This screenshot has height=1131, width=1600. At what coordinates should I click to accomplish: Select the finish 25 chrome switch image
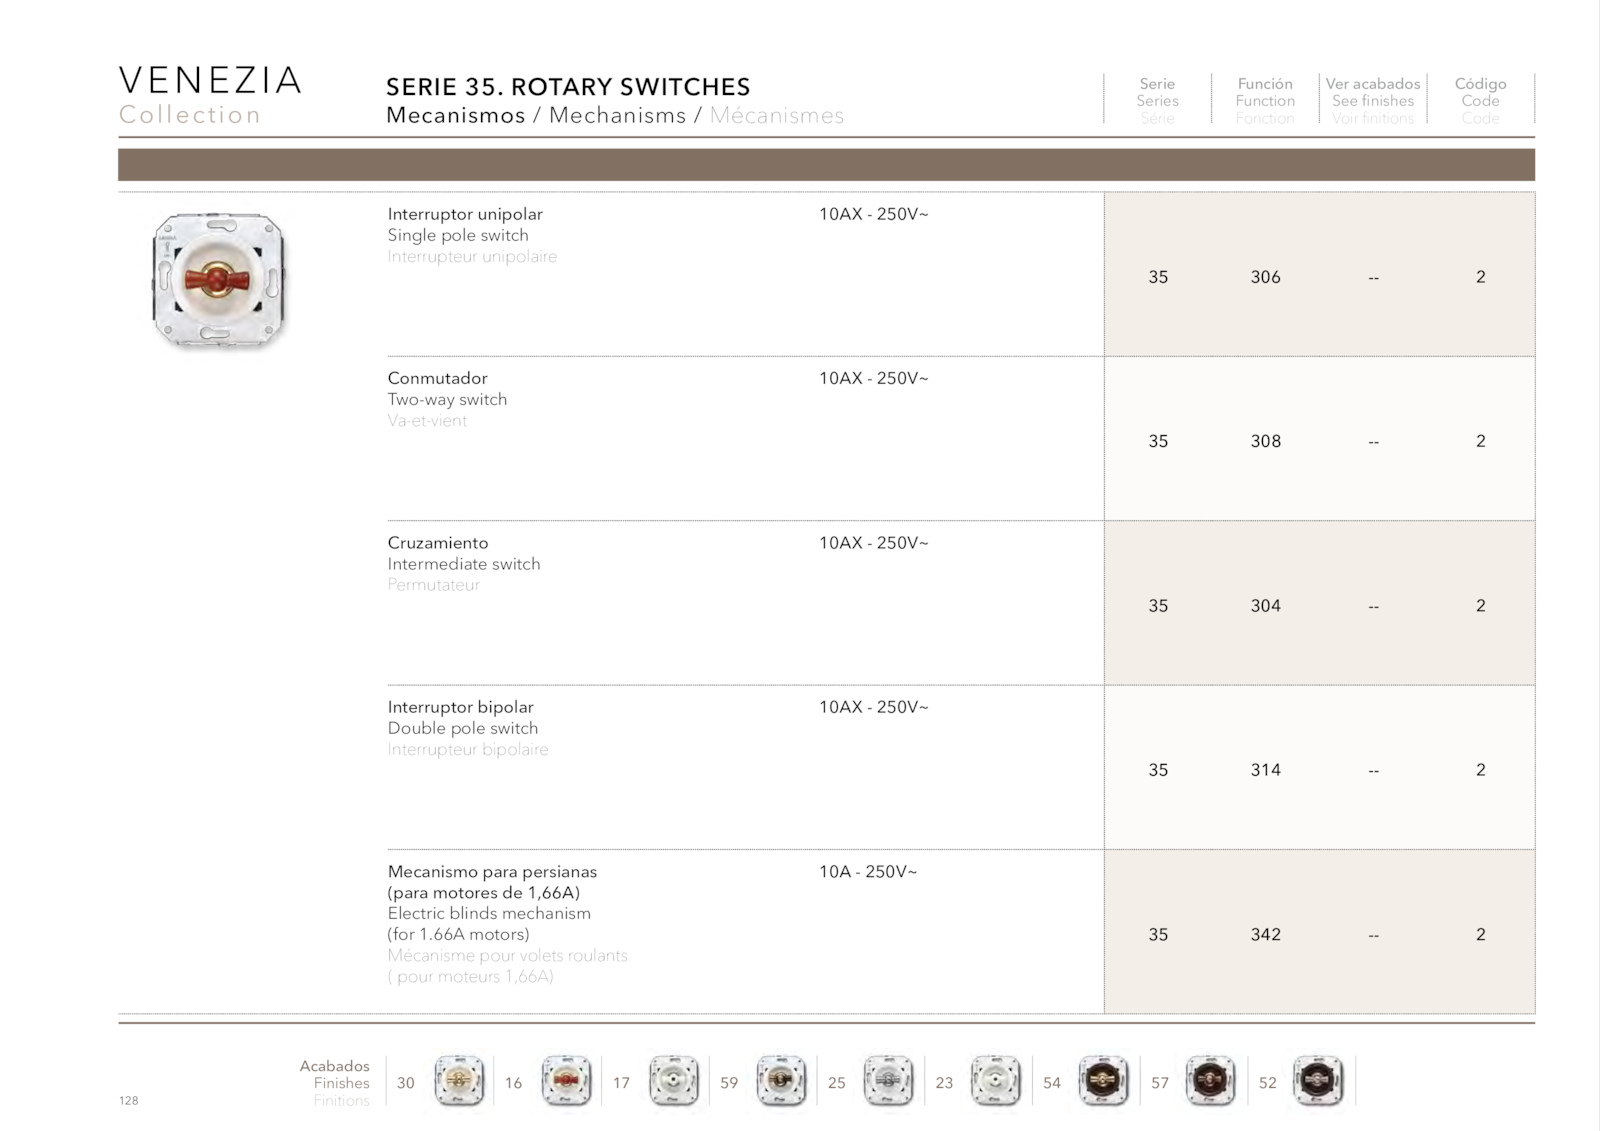pos(889,1082)
